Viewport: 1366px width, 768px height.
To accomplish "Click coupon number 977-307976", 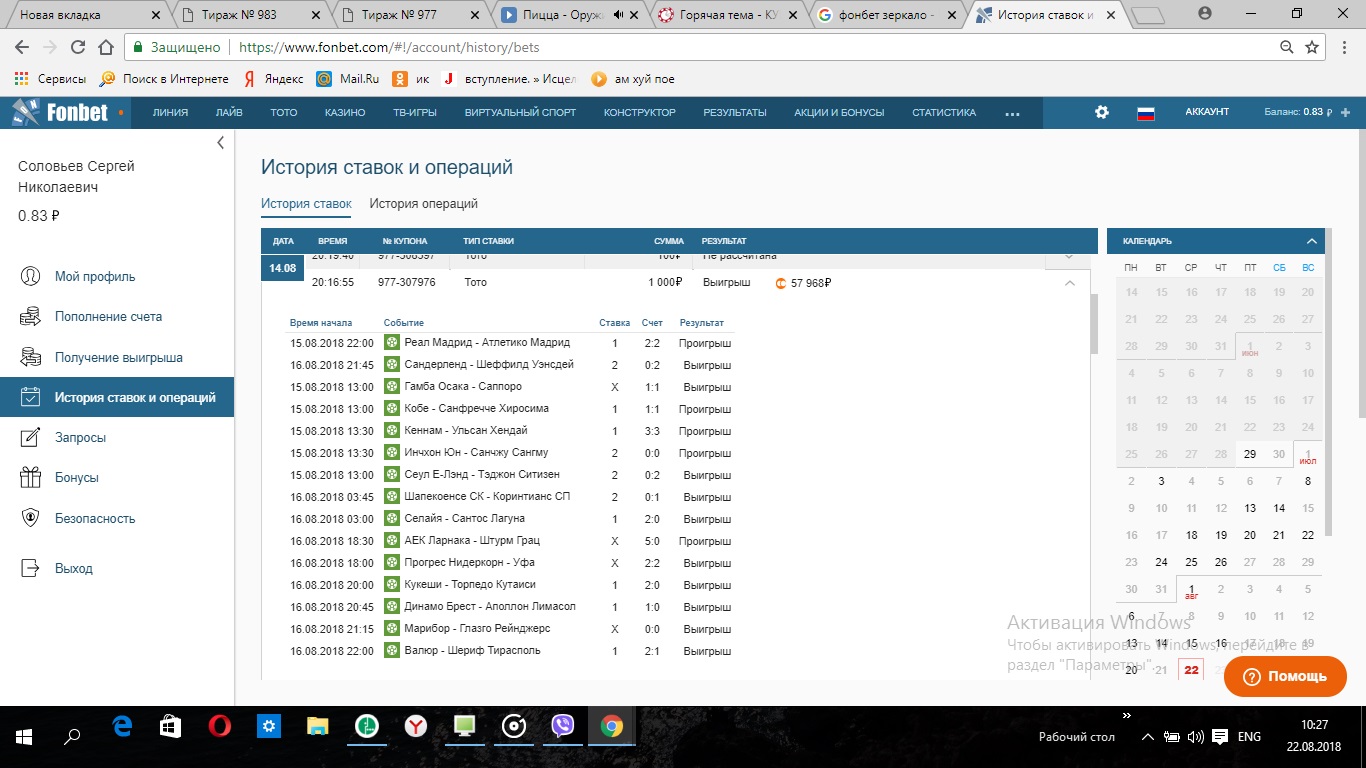I will coord(407,283).
